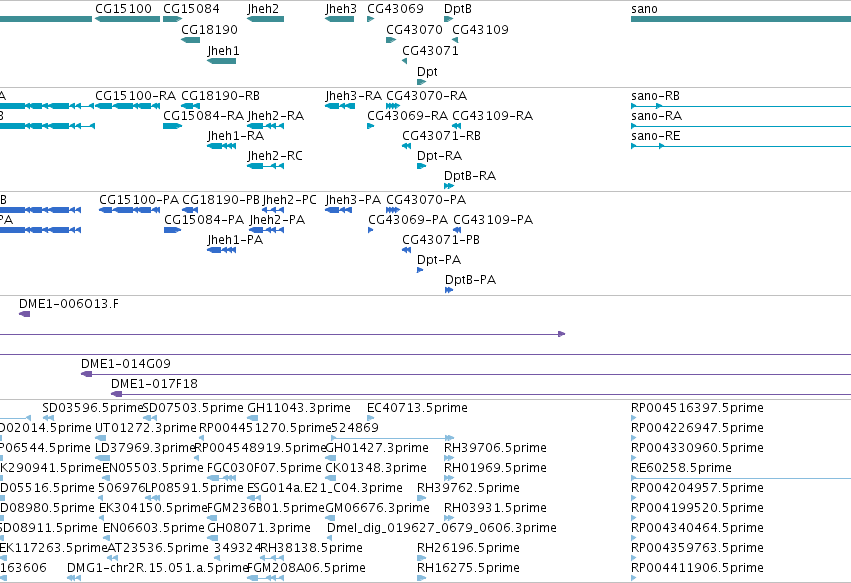Click the CG43069-PA protein label
Image resolution: width=851 pixels, height=583 pixels.
pyautogui.click(x=408, y=220)
